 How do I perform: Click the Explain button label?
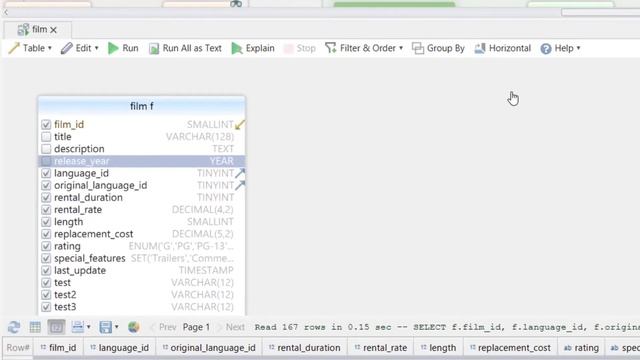(x=260, y=48)
